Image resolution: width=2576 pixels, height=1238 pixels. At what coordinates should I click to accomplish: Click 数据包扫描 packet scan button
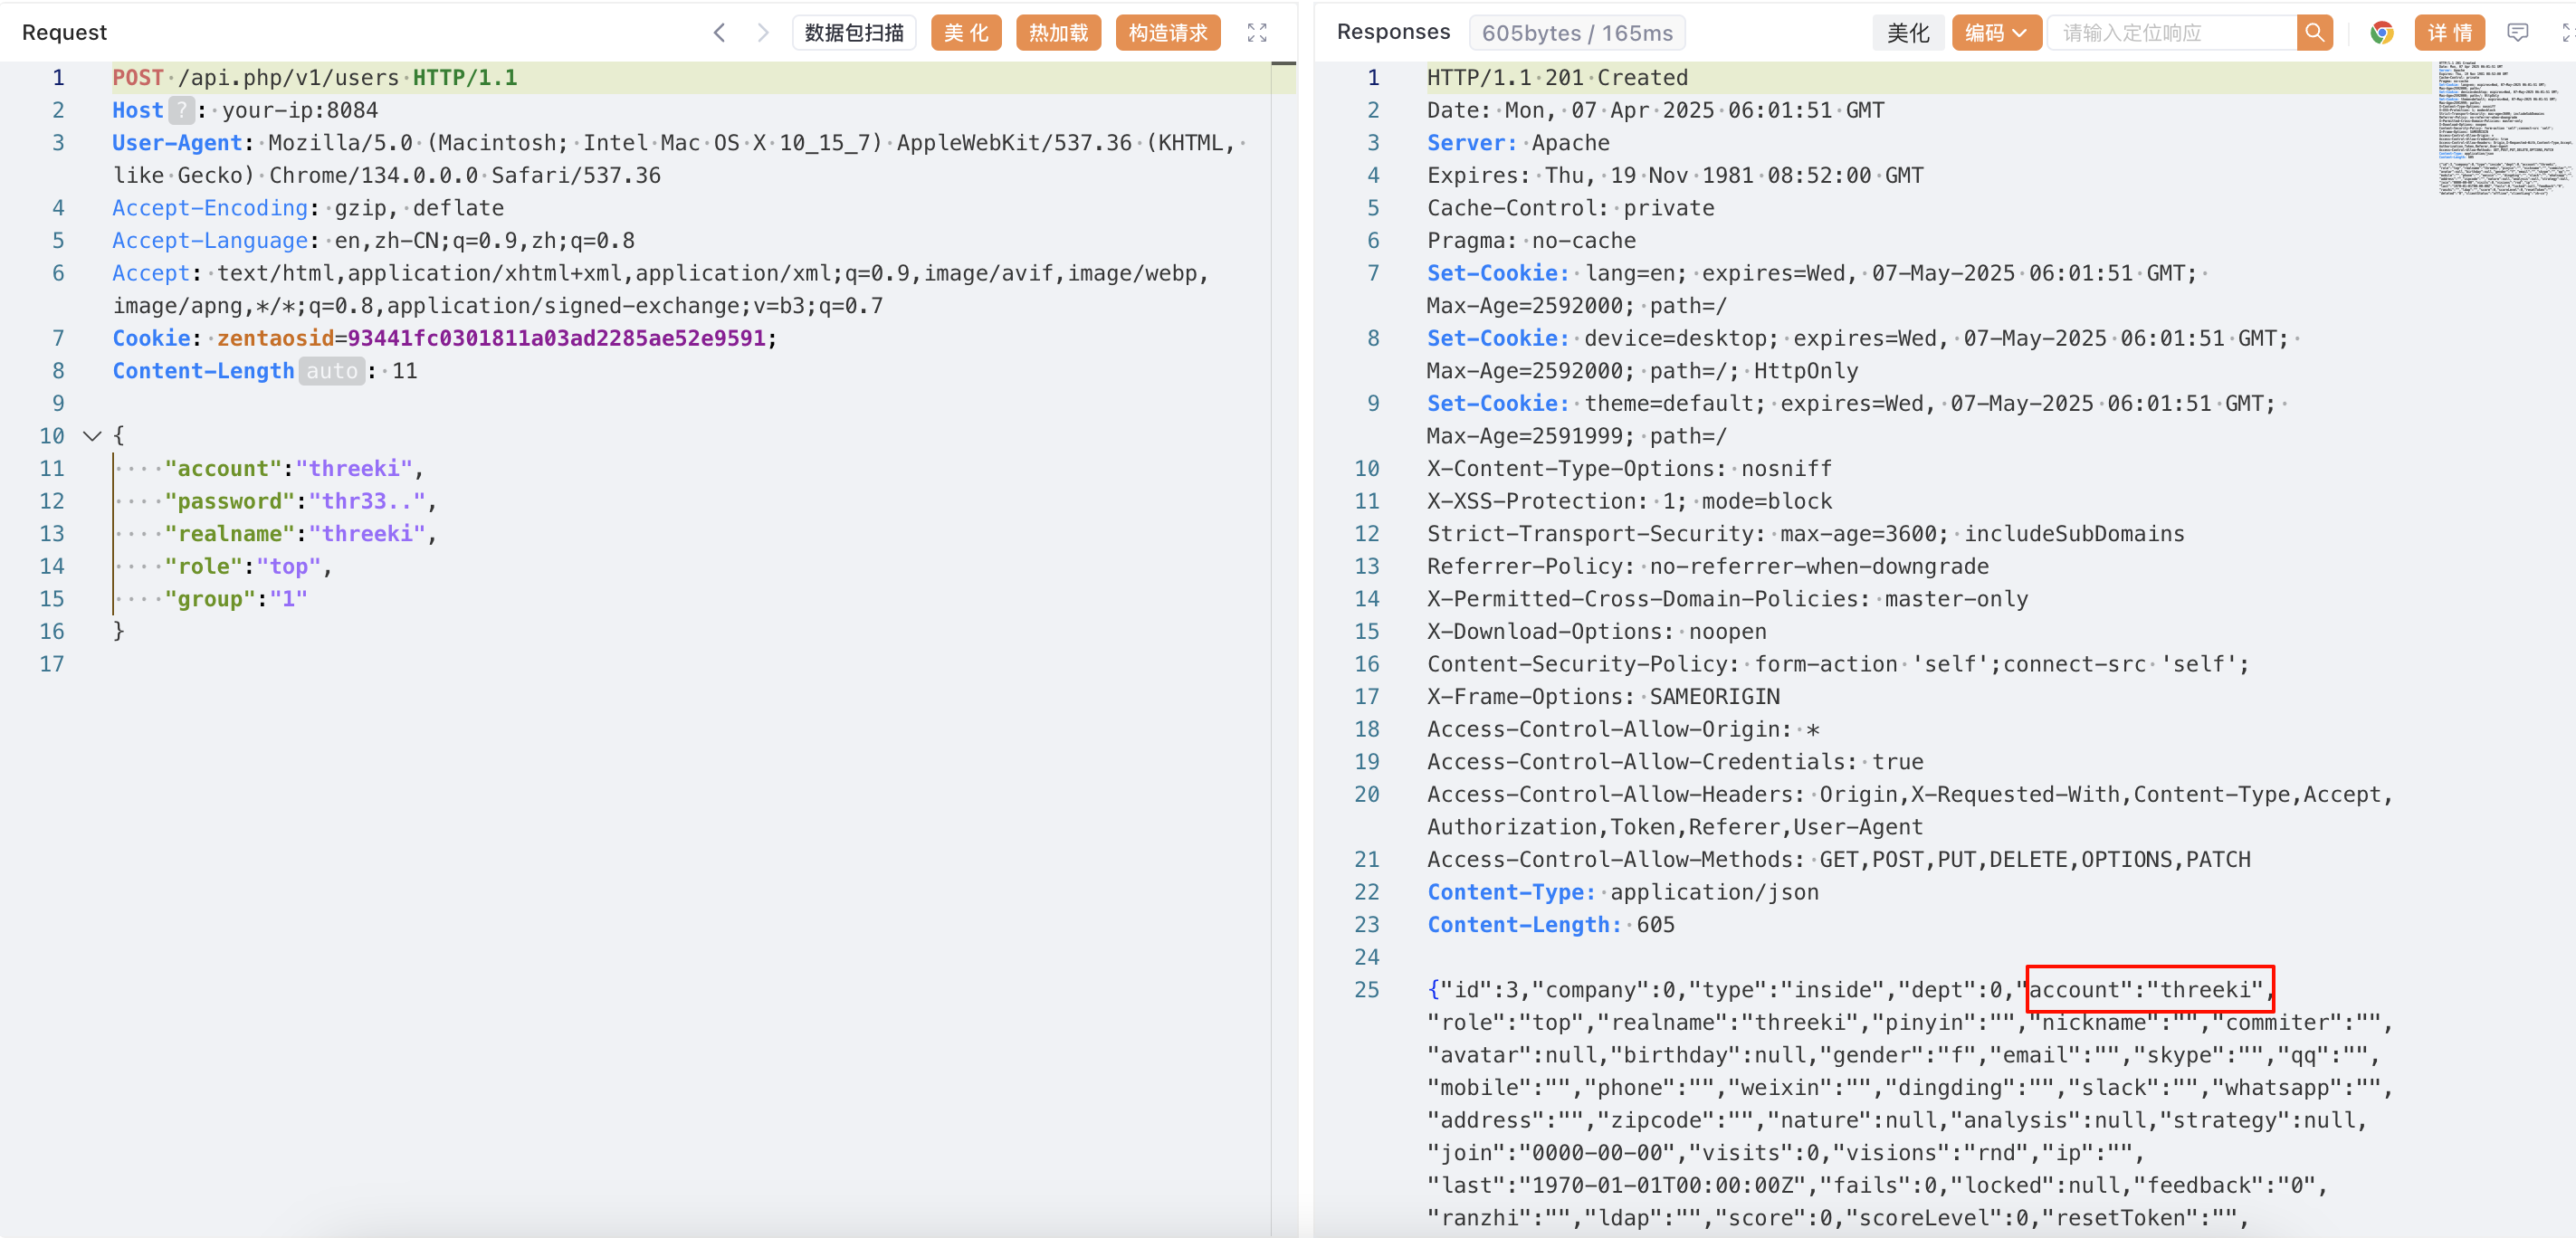[x=854, y=33]
